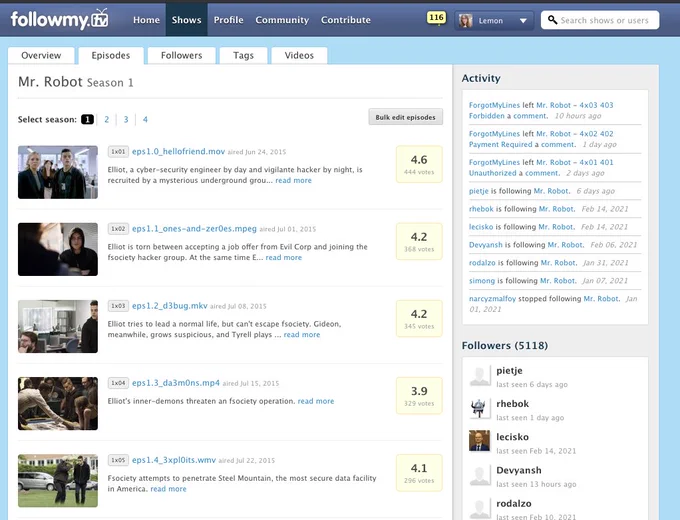Click read more for episode 1x05
Image resolution: width=680 pixels, height=520 pixels.
pos(168,489)
